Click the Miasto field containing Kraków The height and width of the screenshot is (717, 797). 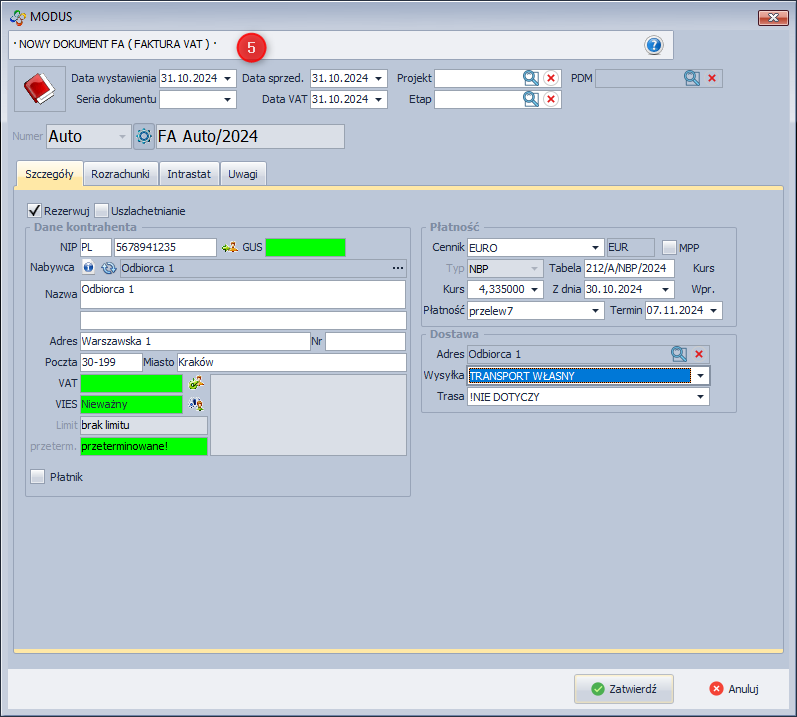290,362
